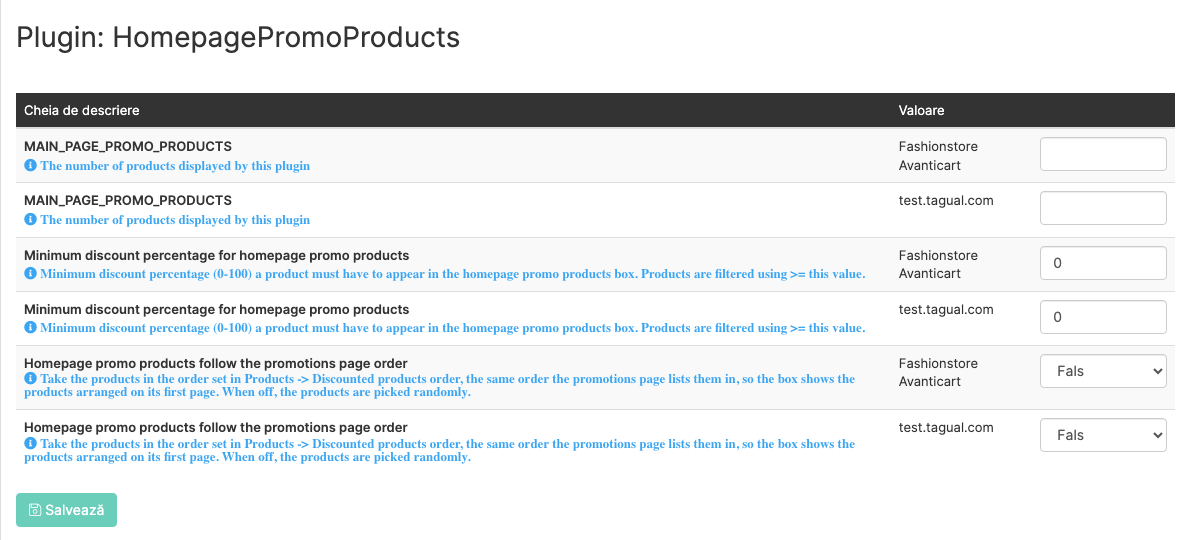Click Fashionstore Avanticart text in first row
The image size is (1190, 540).
[x=938, y=155]
